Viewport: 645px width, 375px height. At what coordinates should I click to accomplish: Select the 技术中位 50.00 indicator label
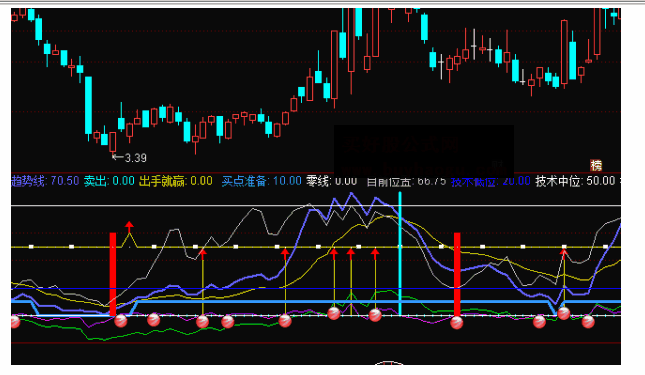[x=575, y=181]
